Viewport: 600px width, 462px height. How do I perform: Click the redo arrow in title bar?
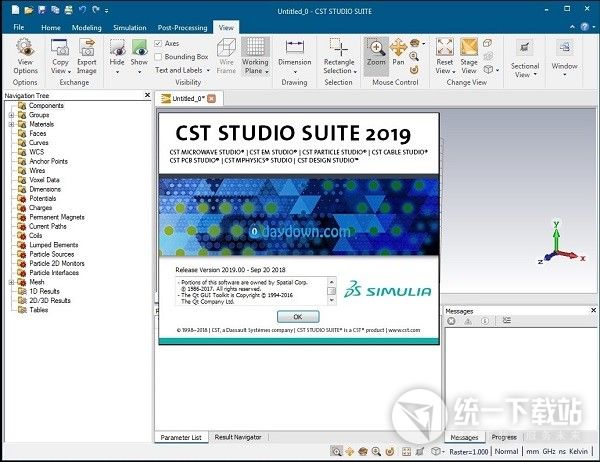(x=96, y=10)
